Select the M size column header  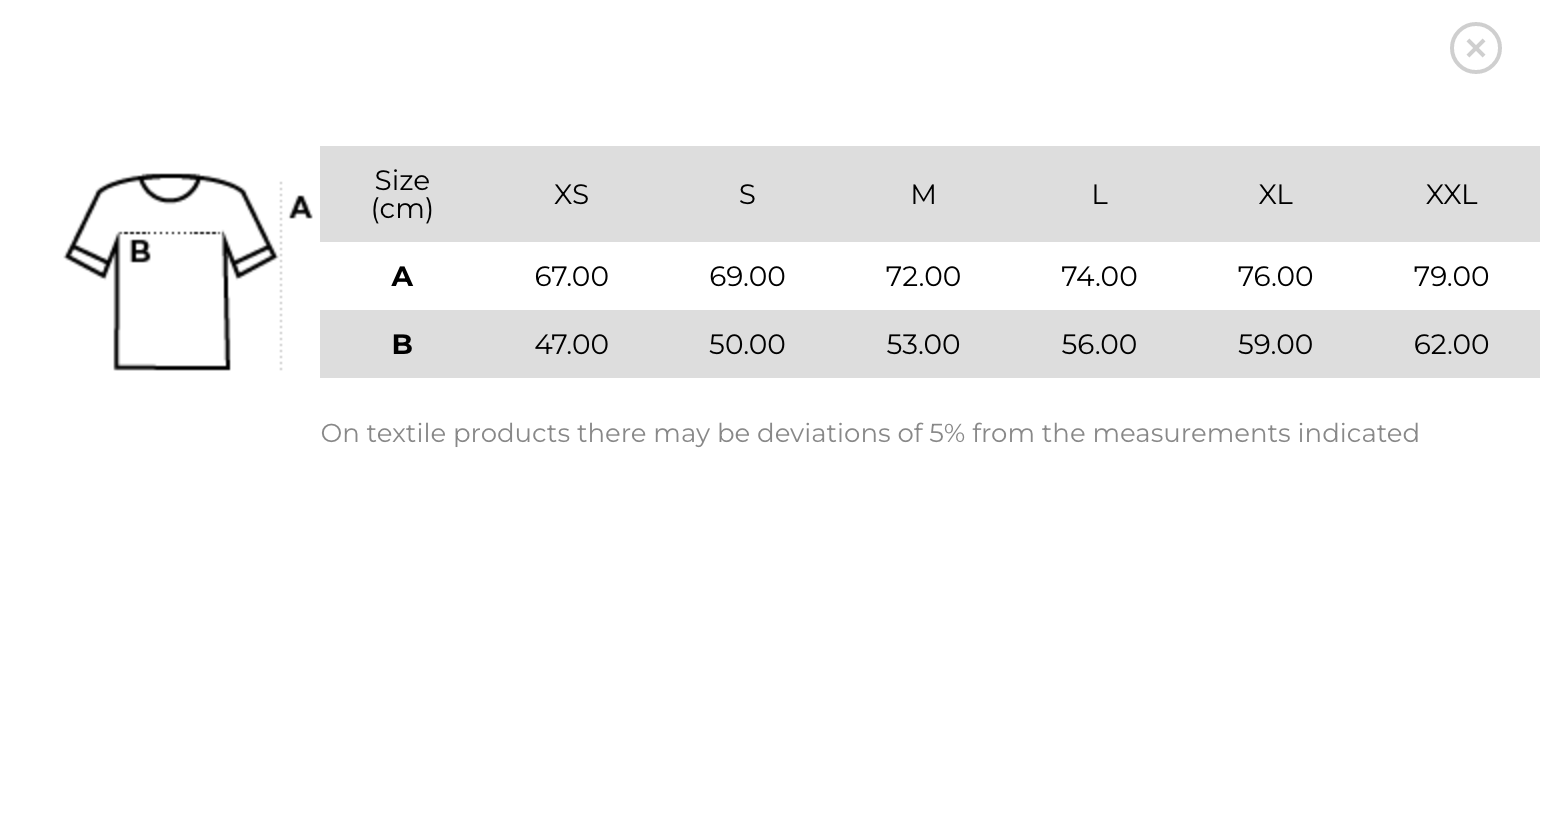[923, 194]
